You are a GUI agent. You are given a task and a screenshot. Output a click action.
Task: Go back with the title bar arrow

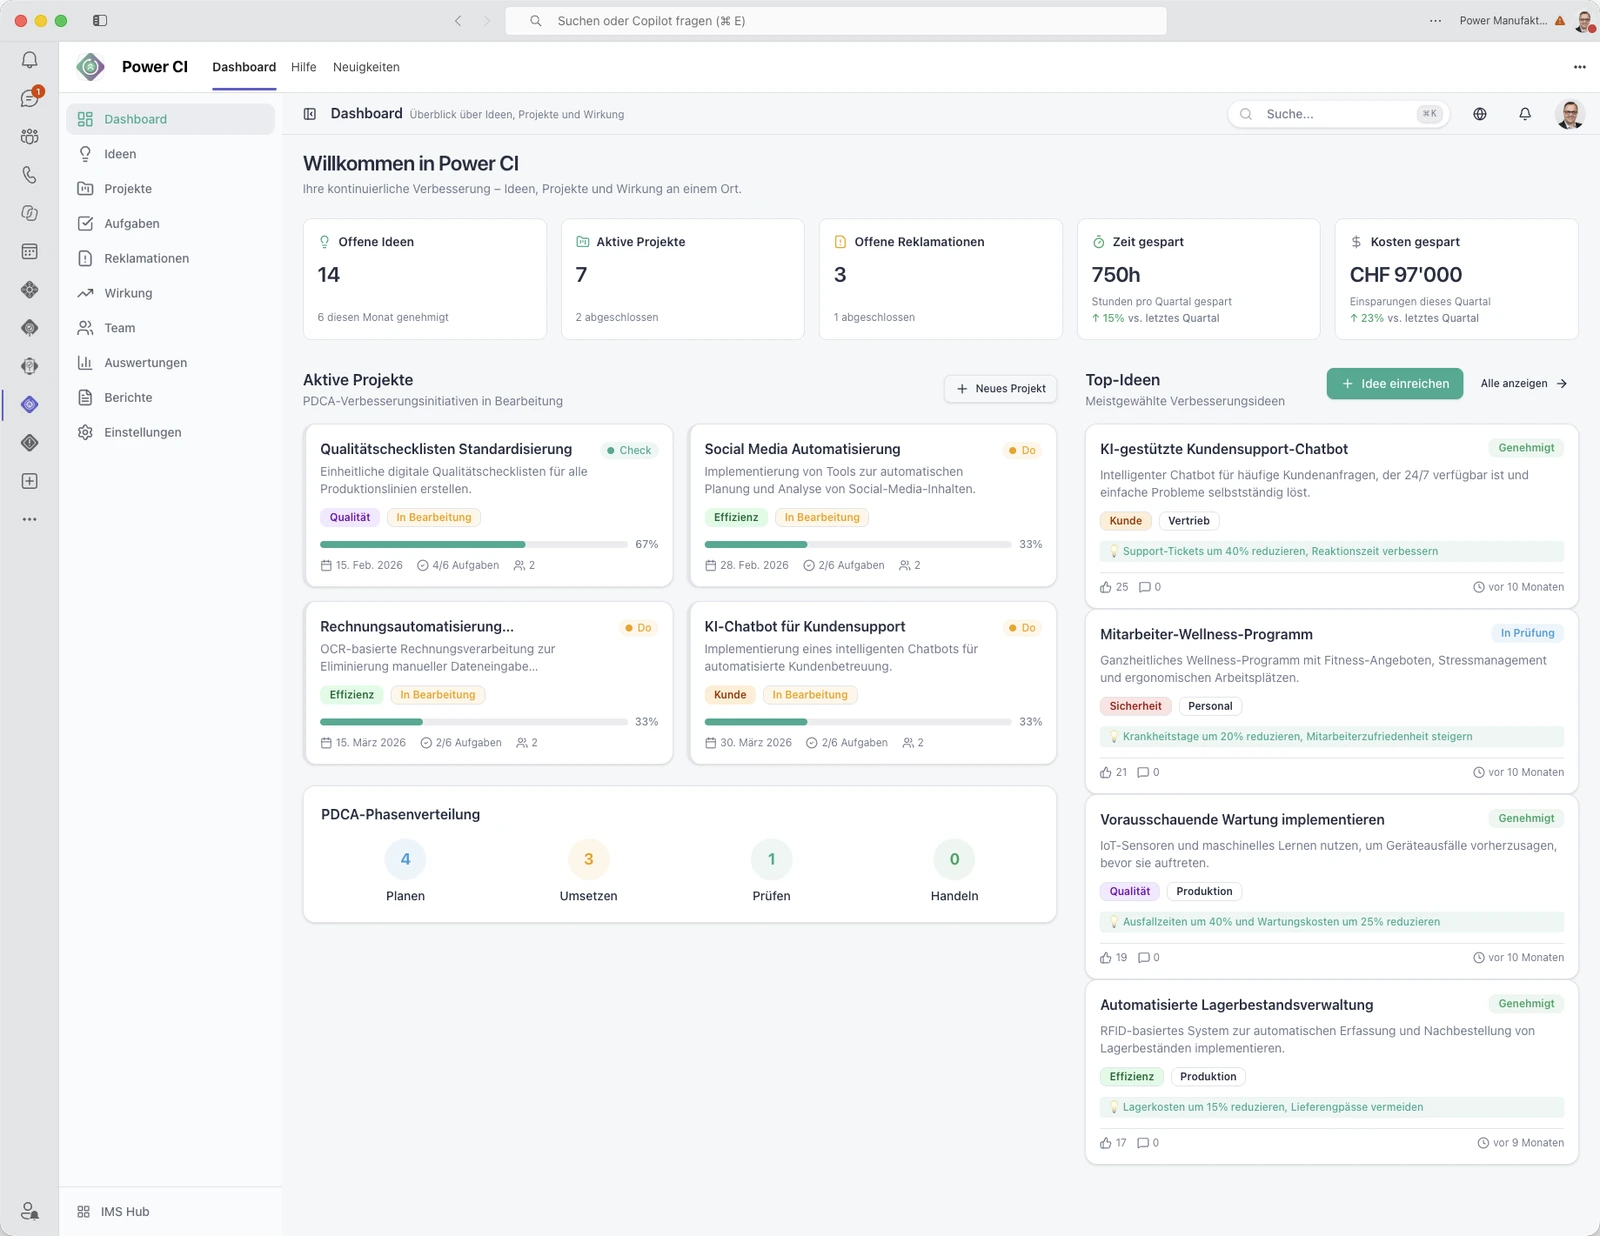458,20
